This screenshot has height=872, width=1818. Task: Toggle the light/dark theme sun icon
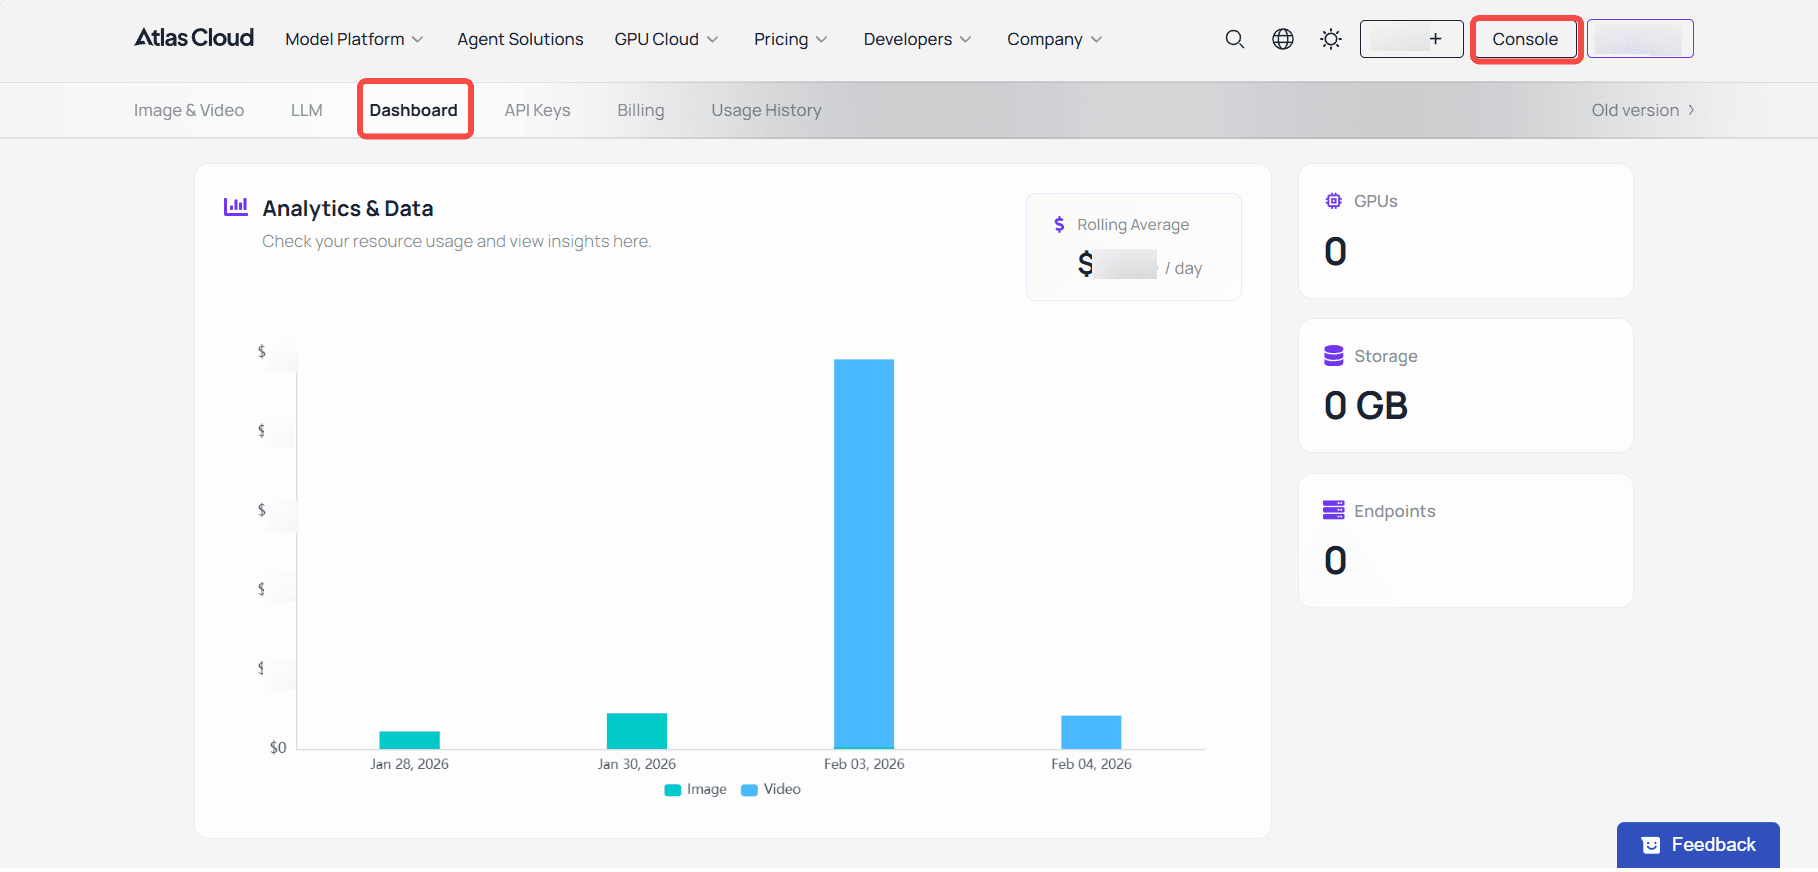(1331, 39)
